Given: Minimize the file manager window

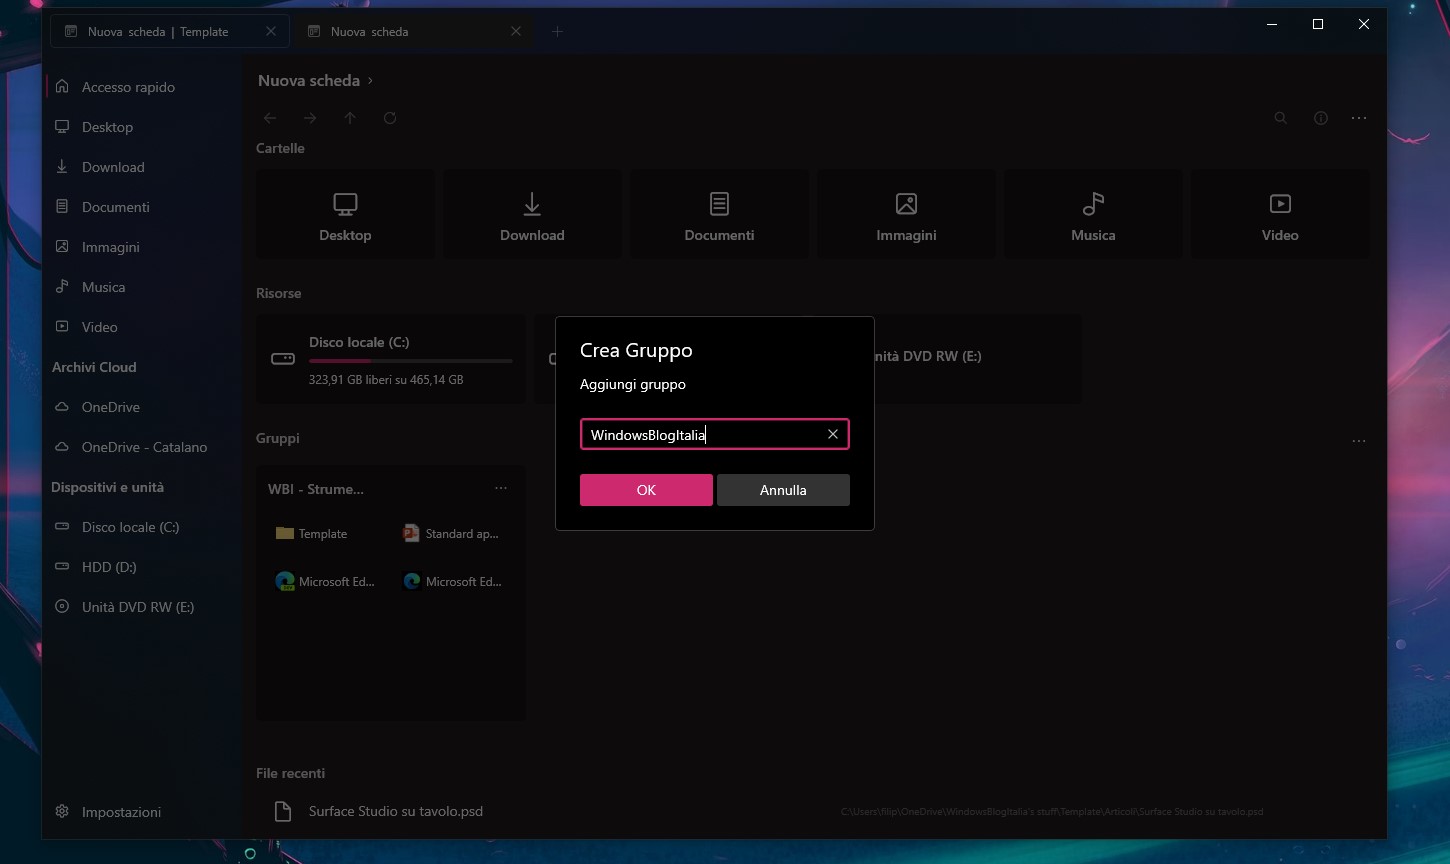Looking at the screenshot, I should (x=1272, y=24).
